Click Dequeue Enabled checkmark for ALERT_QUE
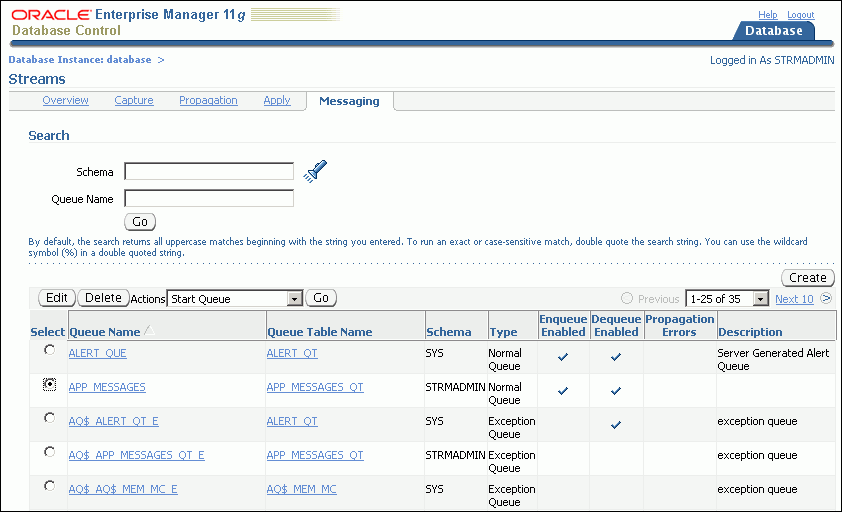This screenshot has height=512, width=842. pyautogui.click(x=616, y=357)
